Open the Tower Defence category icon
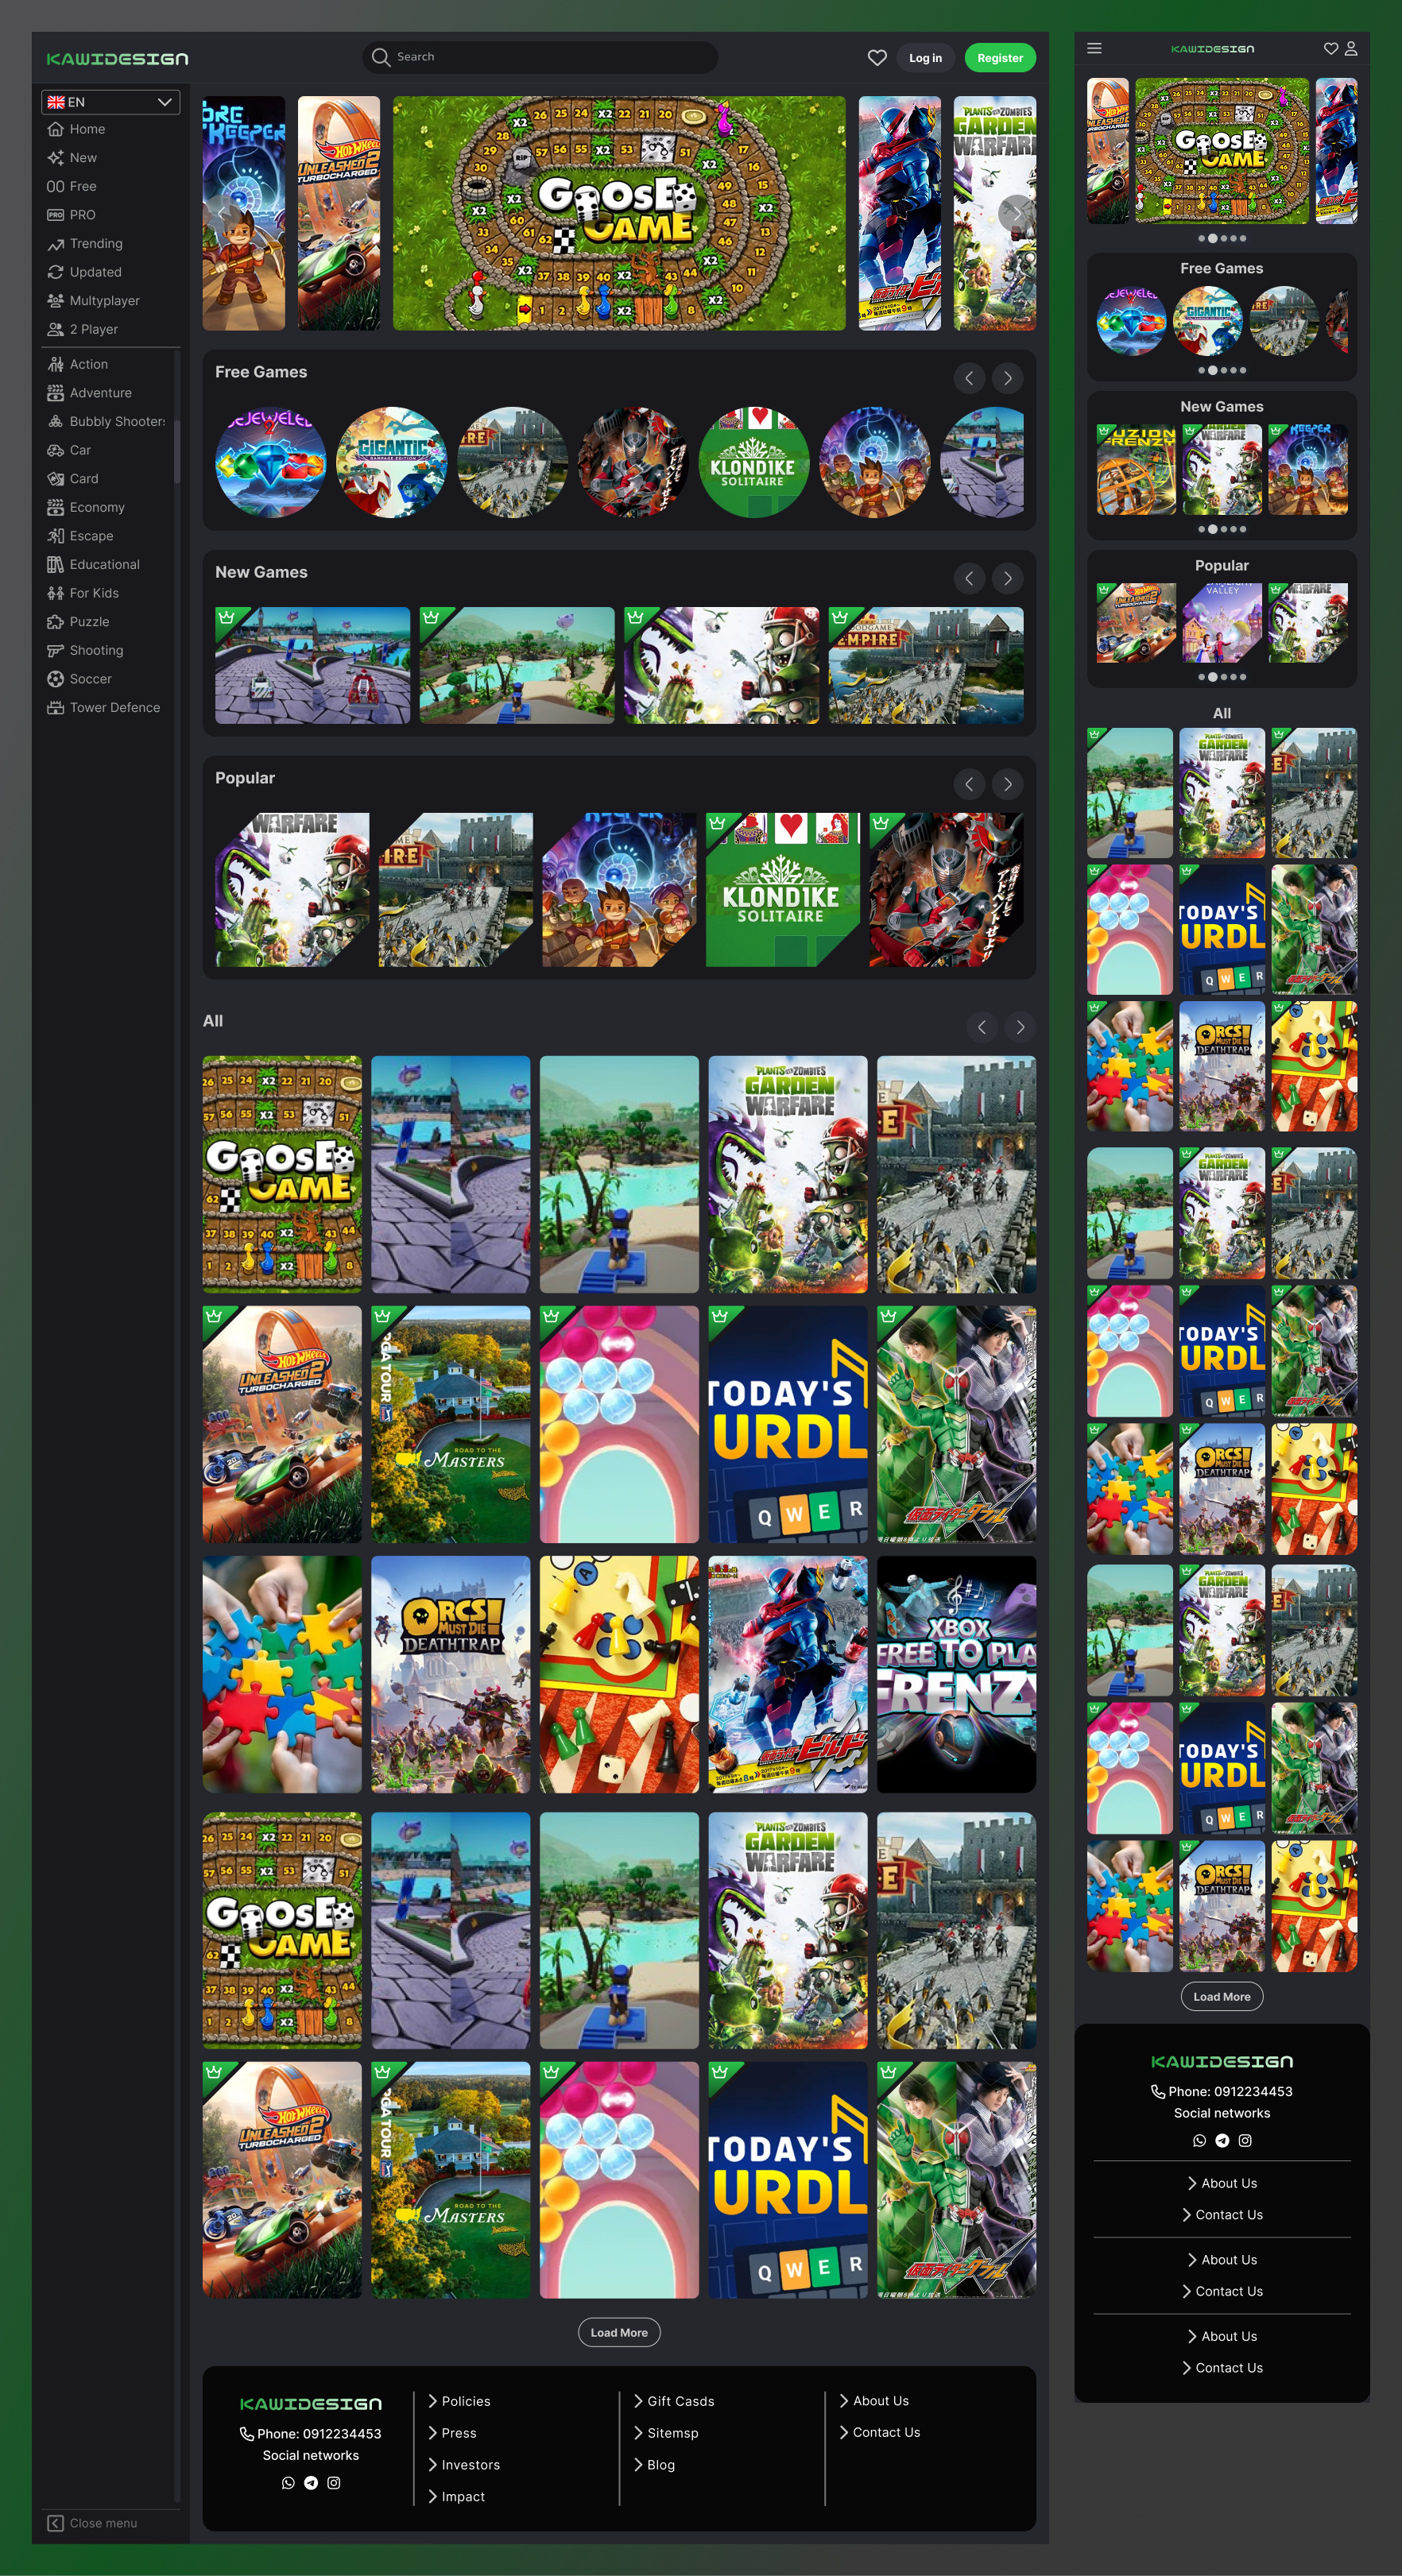 click(x=57, y=707)
